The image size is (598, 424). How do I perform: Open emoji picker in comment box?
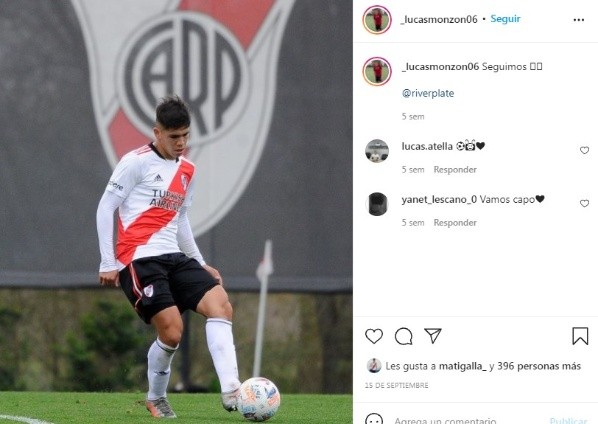(x=374, y=419)
